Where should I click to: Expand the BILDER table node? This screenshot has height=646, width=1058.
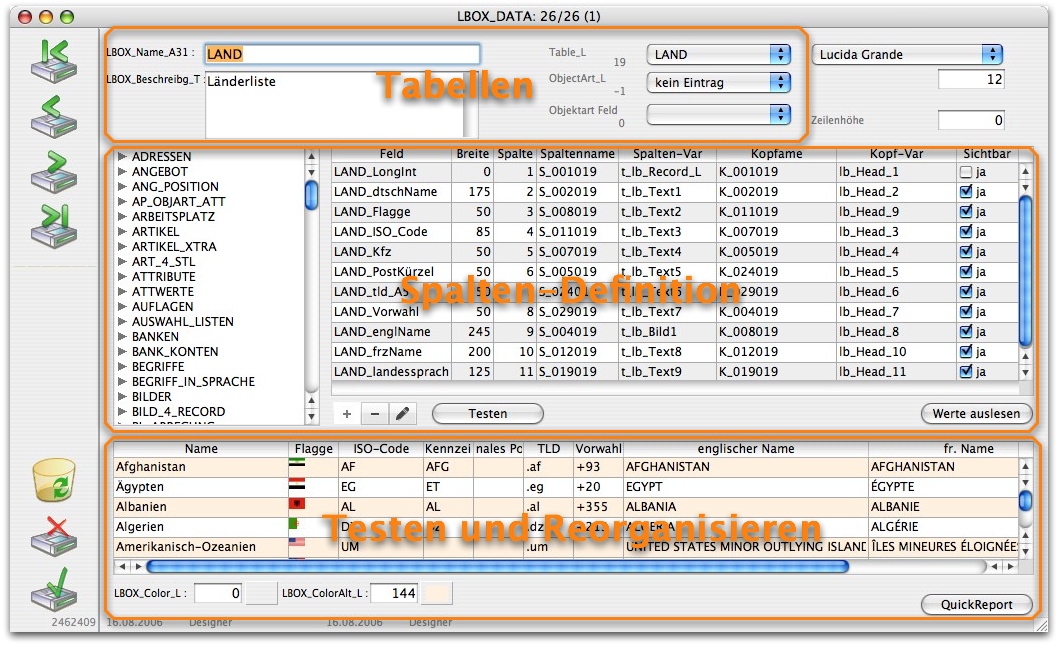pos(122,396)
